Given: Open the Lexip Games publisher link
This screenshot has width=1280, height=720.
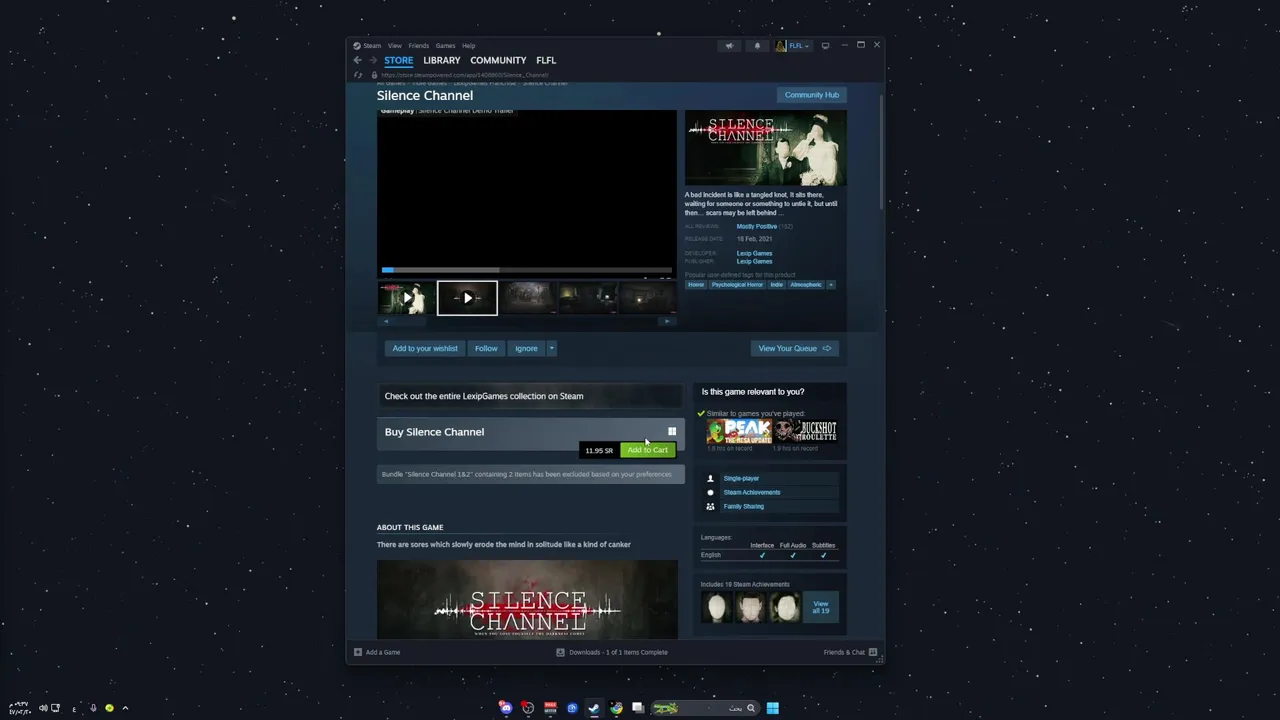Looking at the screenshot, I should coord(754,261).
